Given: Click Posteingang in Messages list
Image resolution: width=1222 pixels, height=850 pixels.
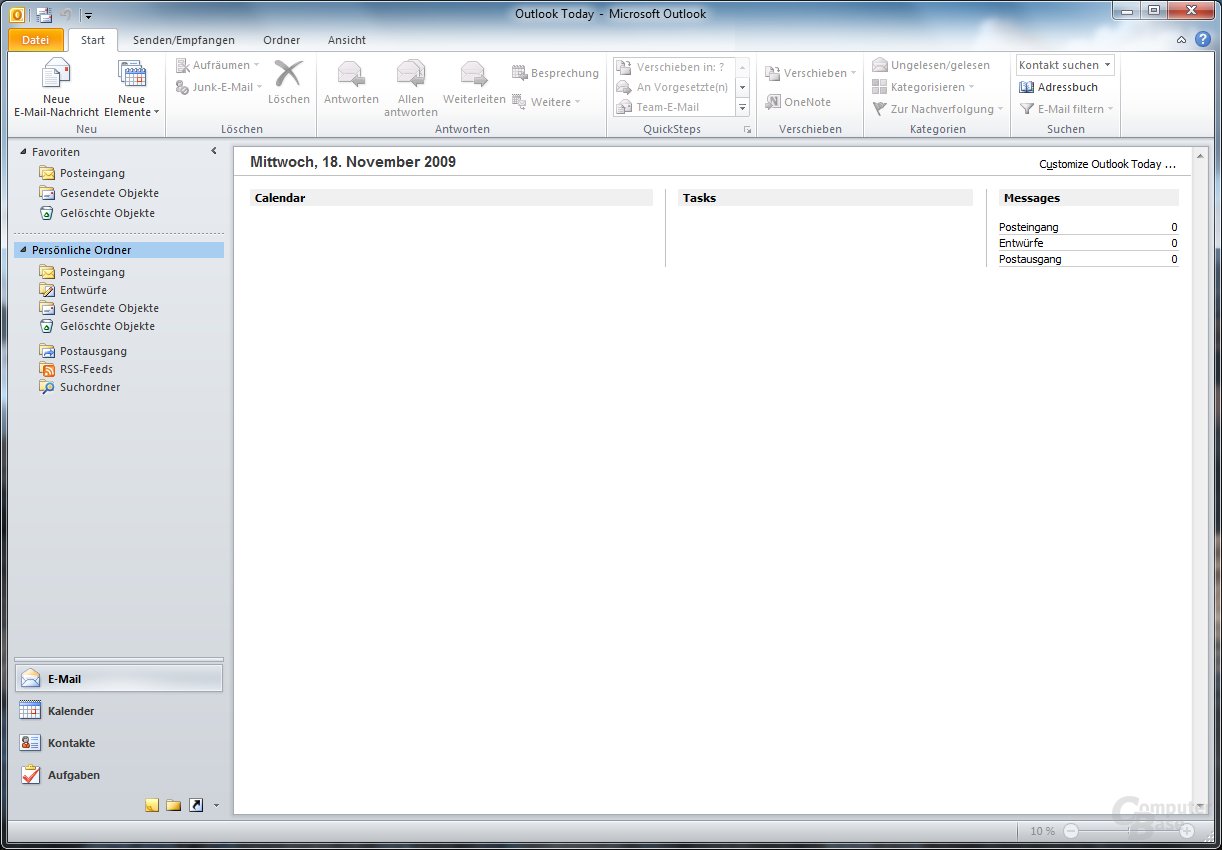Looking at the screenshot, I should click(x=1028, y=227).
